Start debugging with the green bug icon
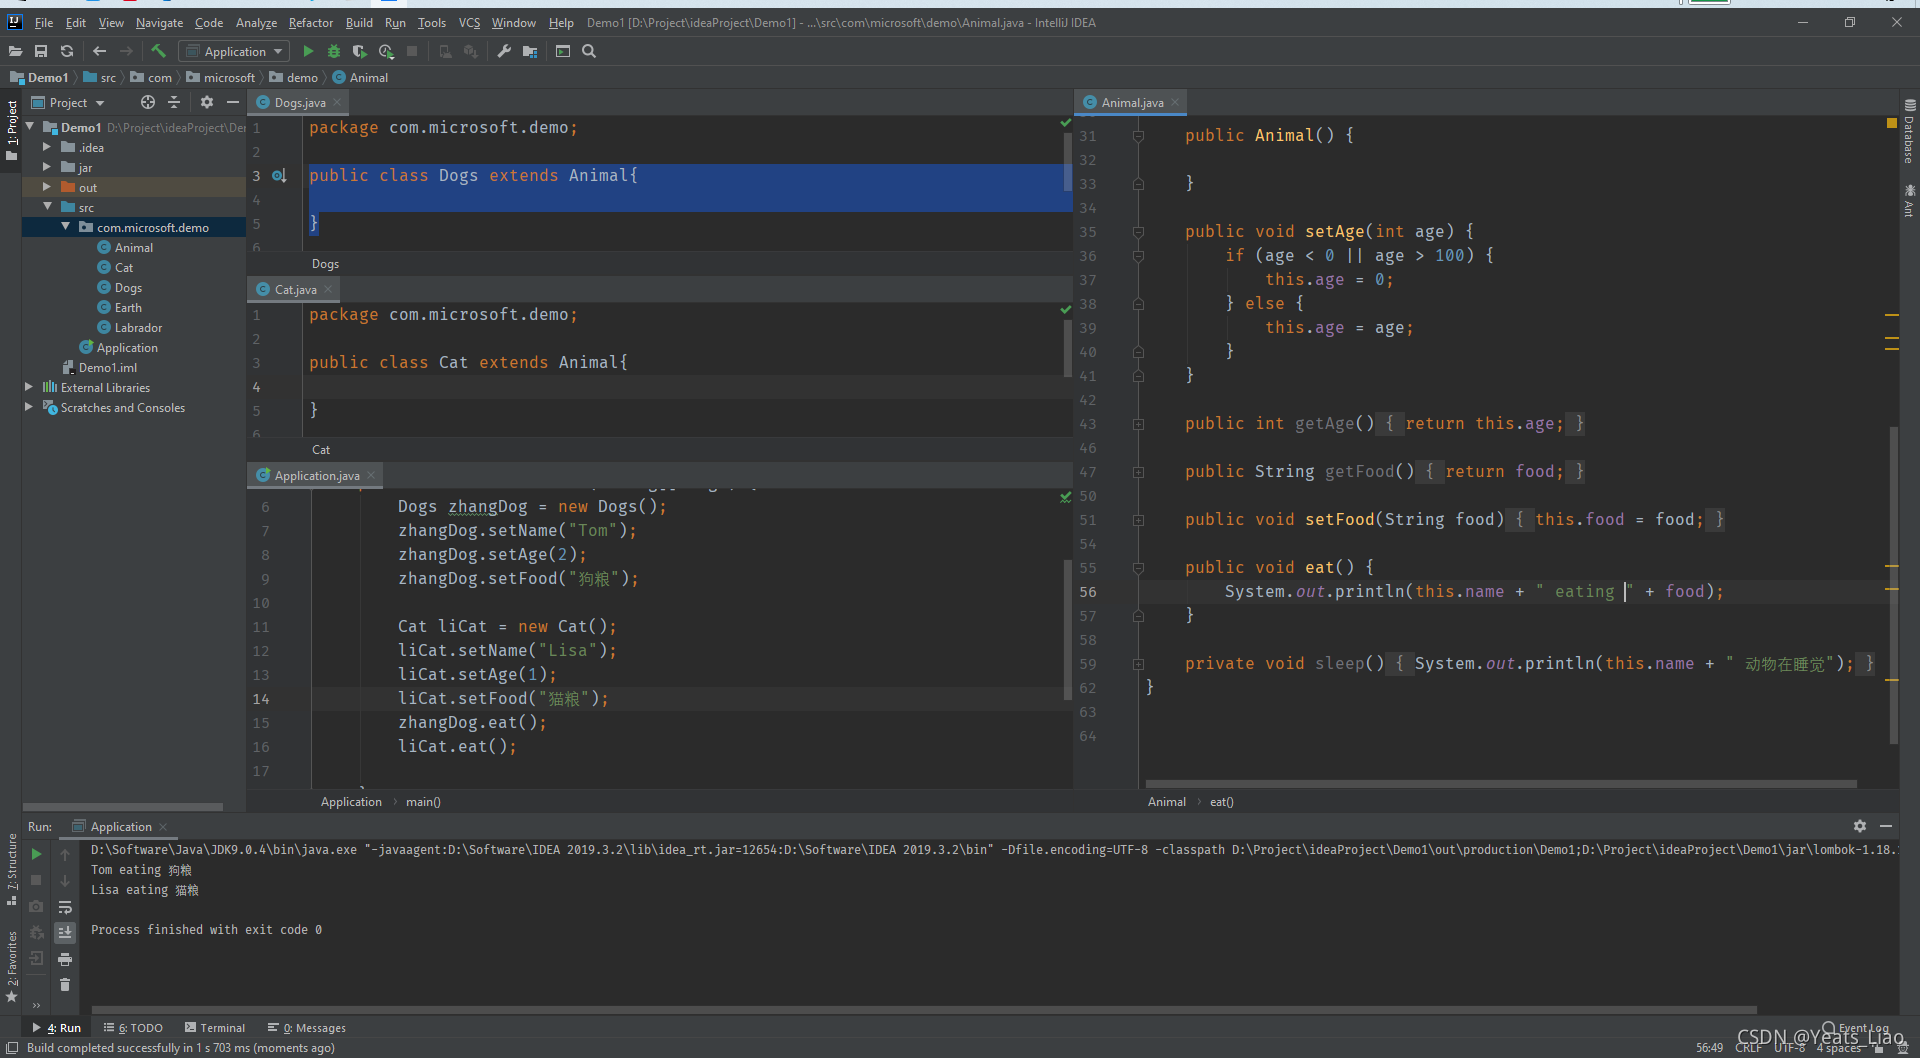The image size is (1920, 1058). coord(334,51)
